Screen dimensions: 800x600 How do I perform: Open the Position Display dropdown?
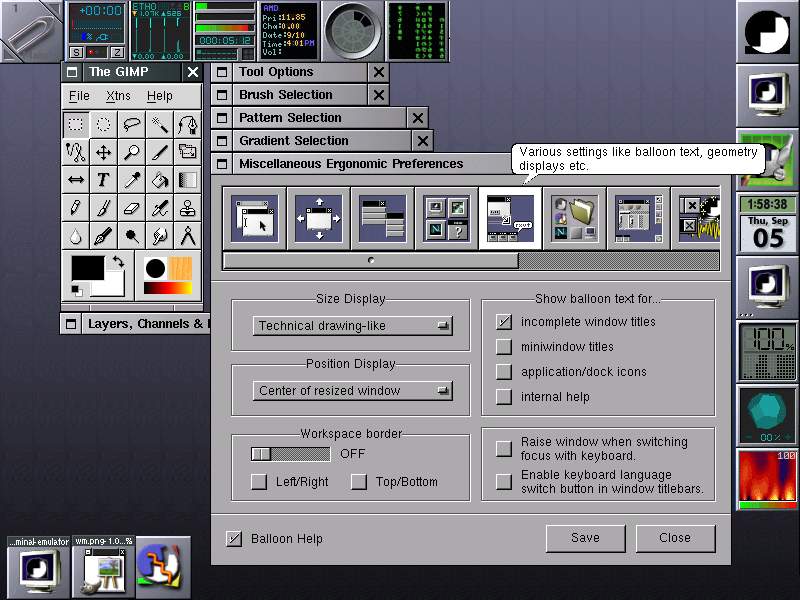tap(353, 390)
